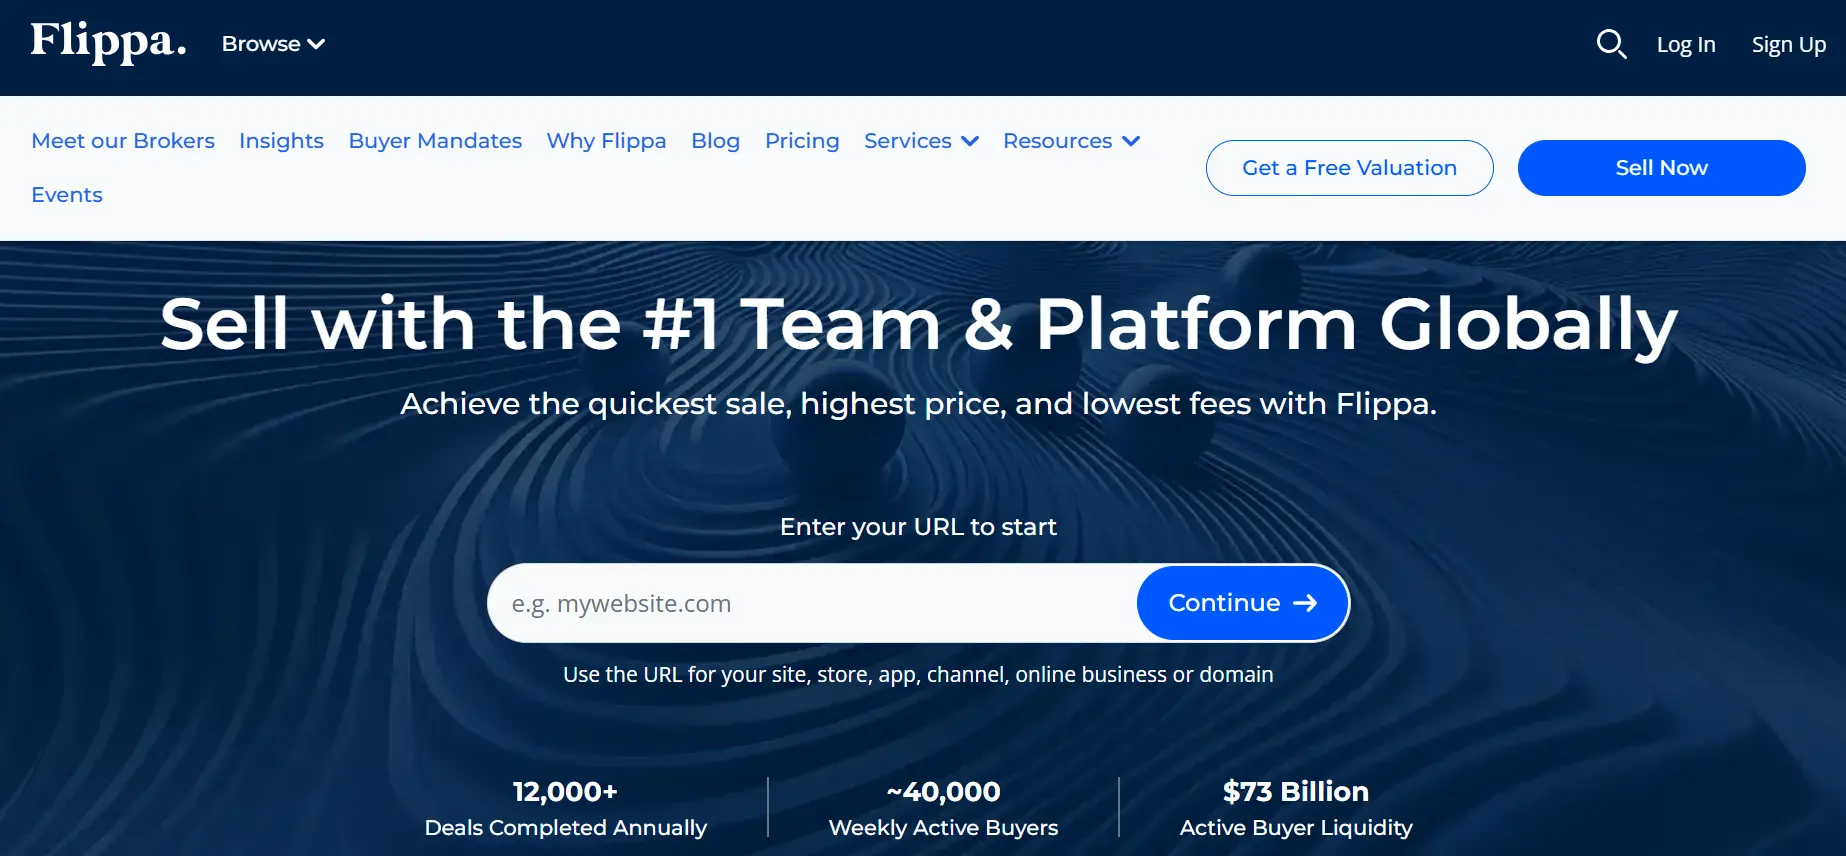
Task: Click the Sell Now button
Action: tap(1661, 168)
